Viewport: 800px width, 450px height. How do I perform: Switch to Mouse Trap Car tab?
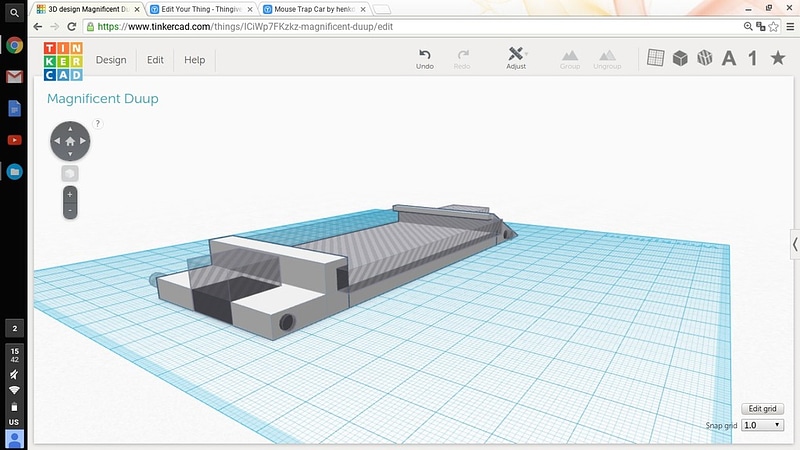(314, 9)
